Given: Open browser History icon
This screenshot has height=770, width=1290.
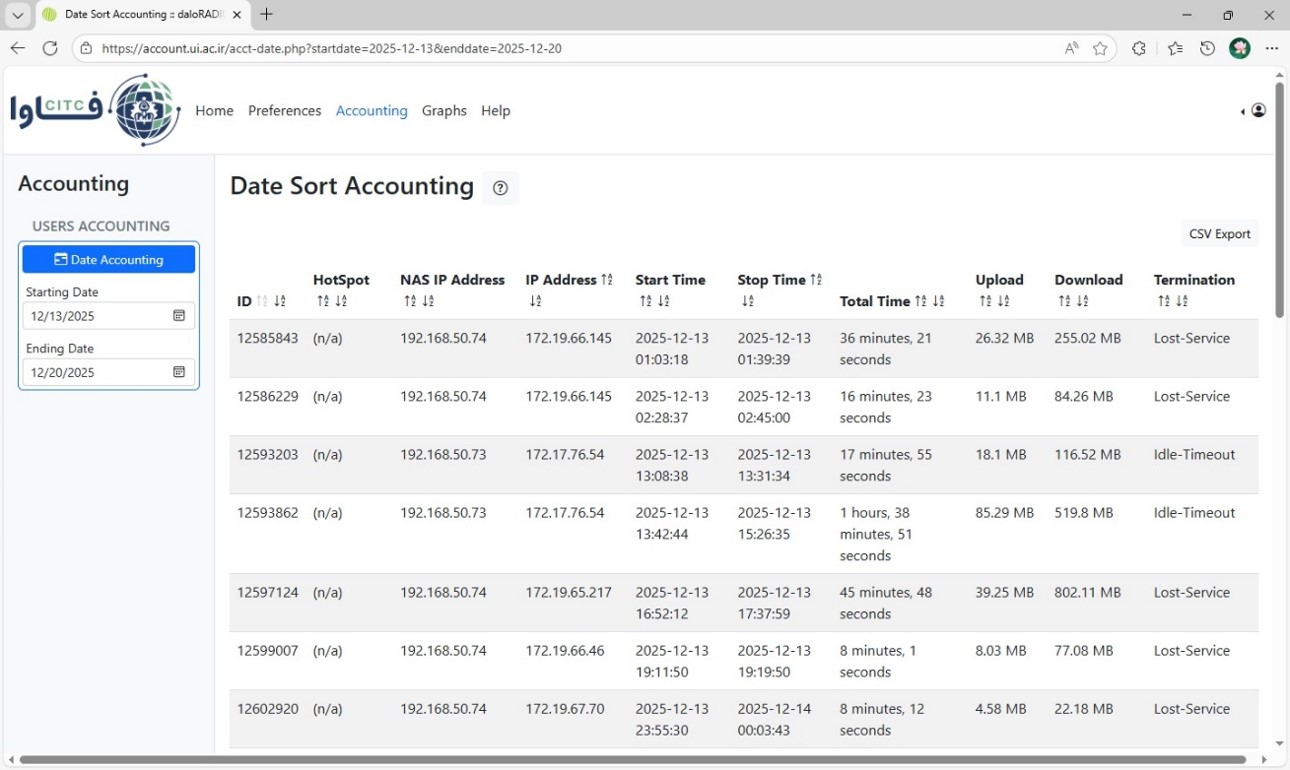Looking at the screenshot, I should [x=1207, y=48].
